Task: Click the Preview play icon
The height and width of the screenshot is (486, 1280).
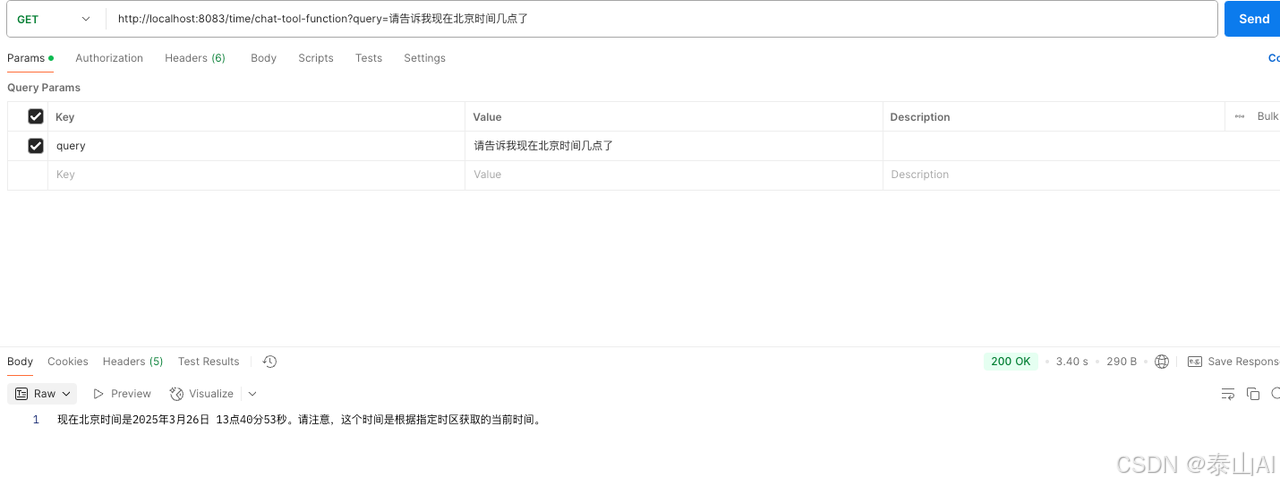Action: click(x=99, y=394)
